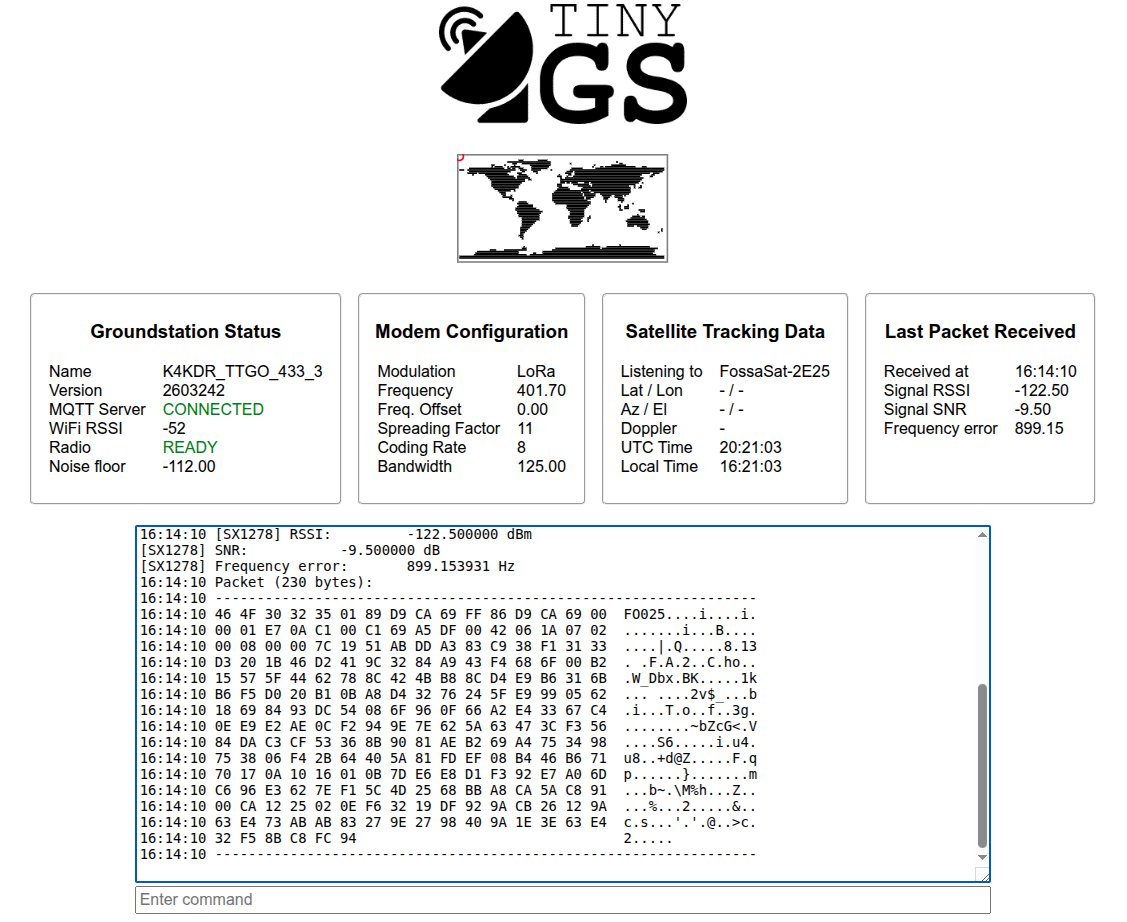
Task: Click the Local Time value 16:21:03
Action: coord(750,466)
